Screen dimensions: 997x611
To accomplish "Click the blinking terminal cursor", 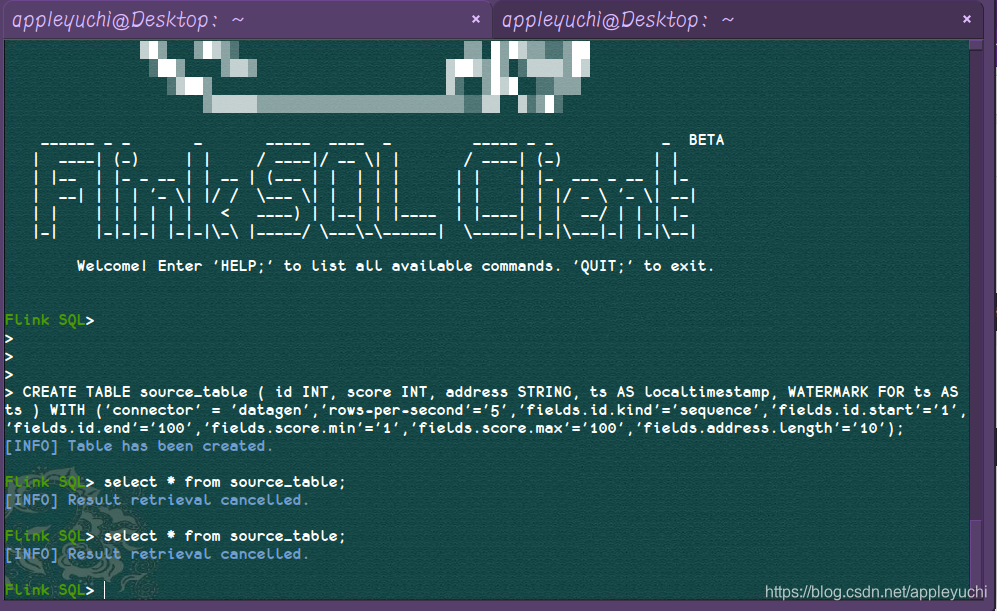I will 103,589.
